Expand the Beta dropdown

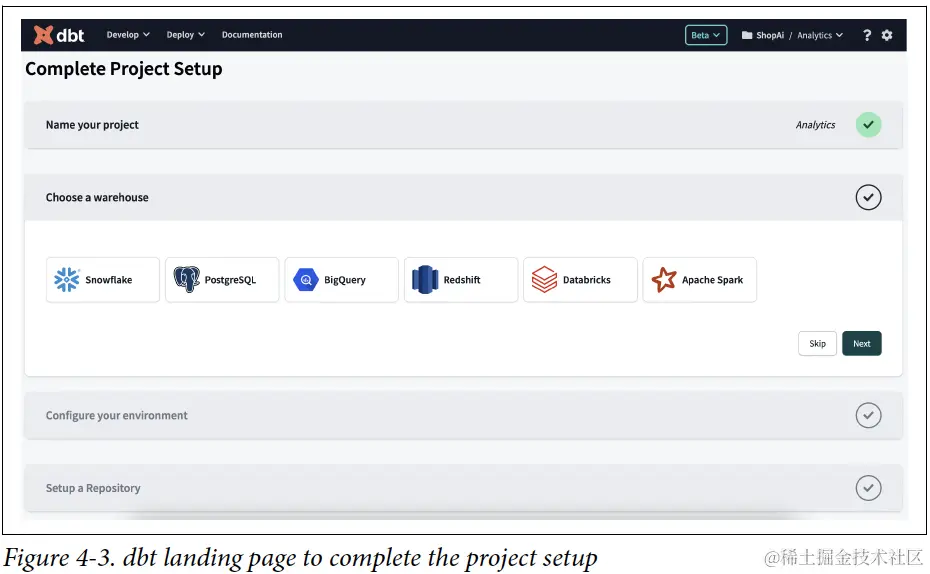pos(706,35)
